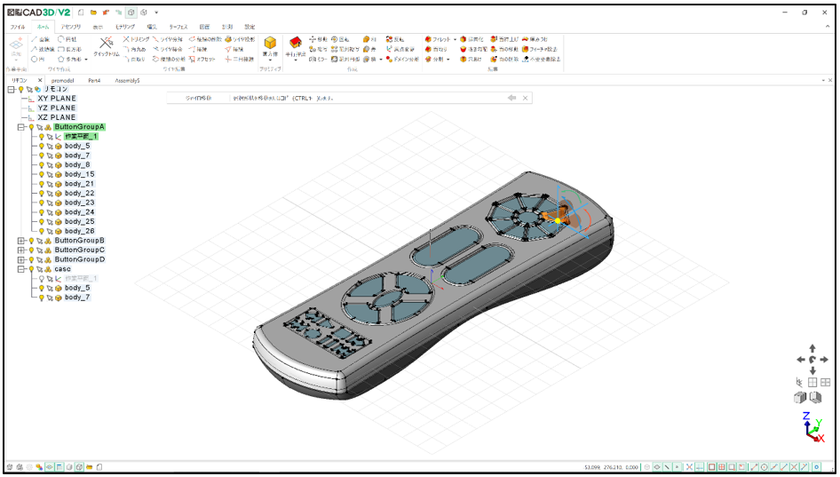Screen dimensions: 840x477
Task: Apply the フィレット fillet tool
Action: pyautogui.click(x=438, y=39)
